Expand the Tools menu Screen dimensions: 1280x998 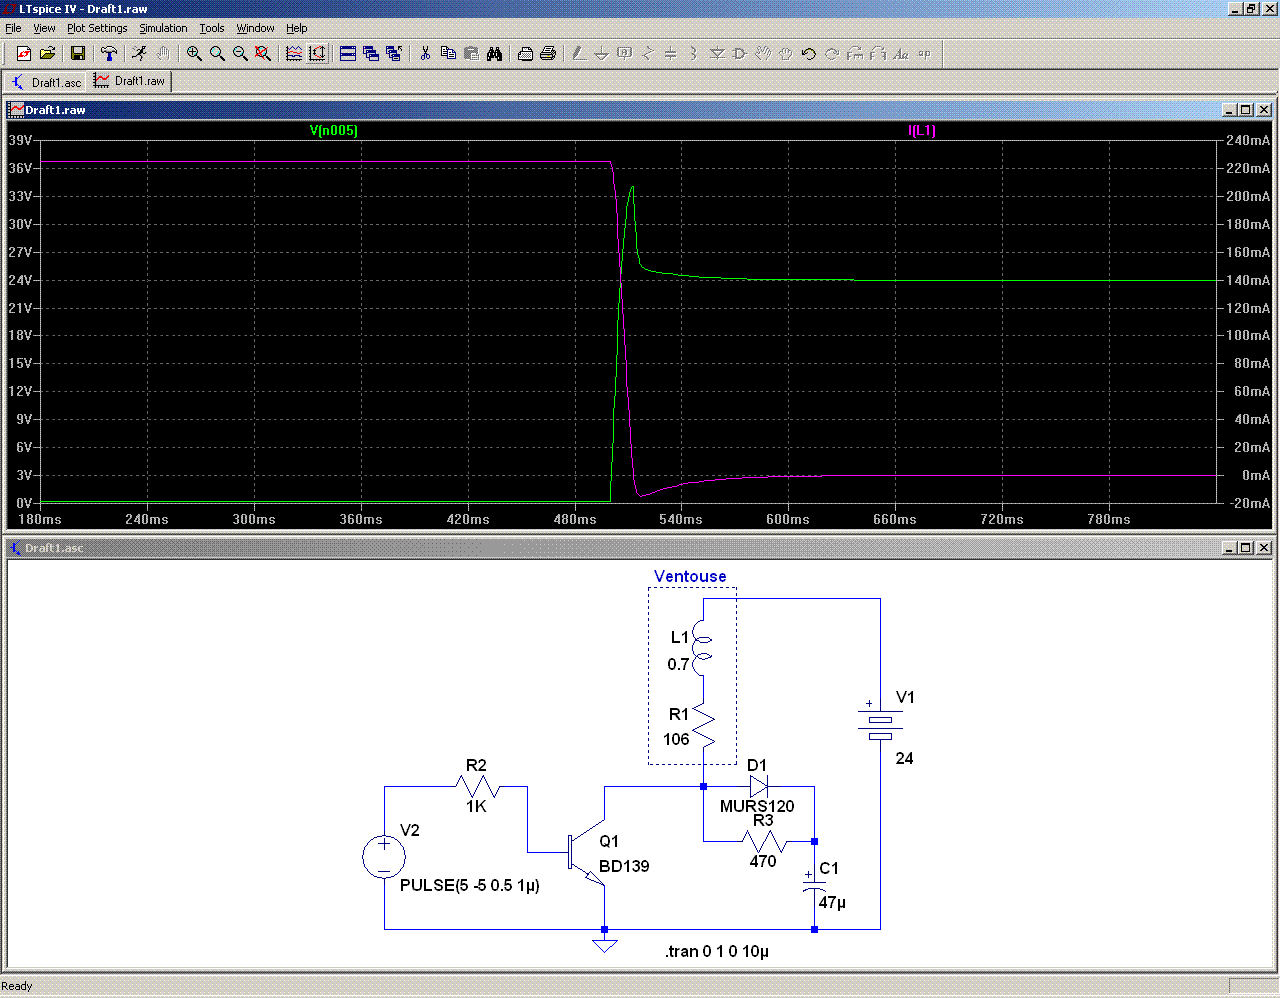pyautogui.click(x=211, y=28)
